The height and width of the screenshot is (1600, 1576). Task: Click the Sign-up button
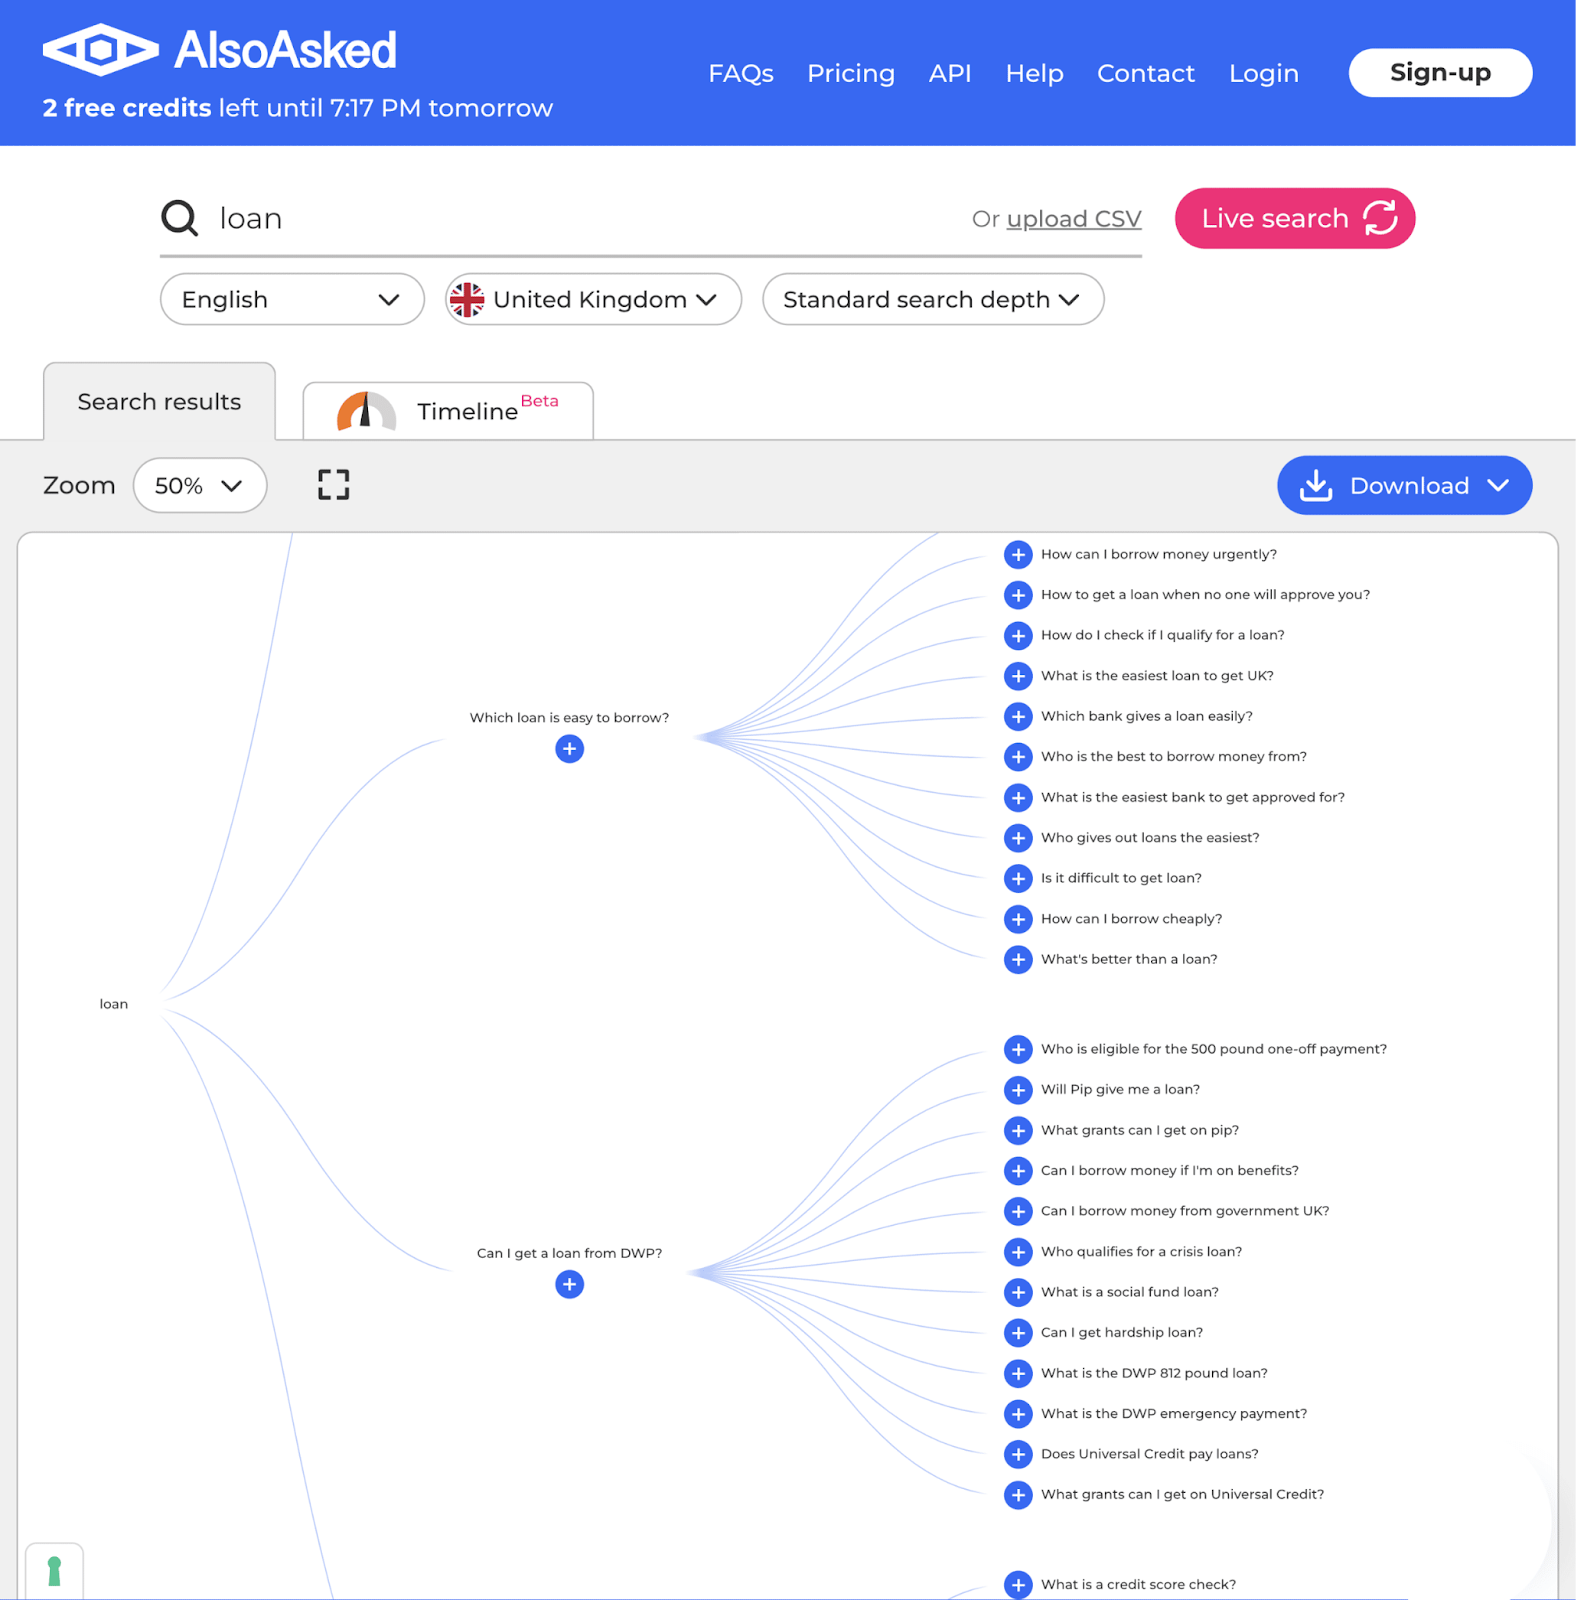(1439, 72)
